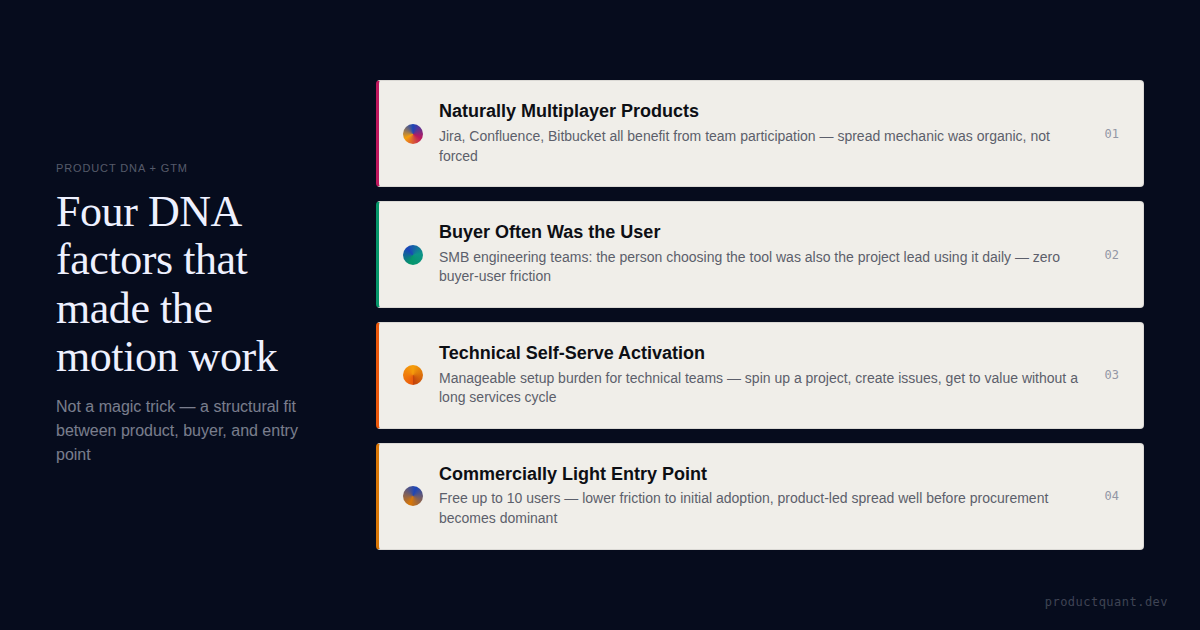Visit the productquant.dev link
The width and height of the screenshot is (1200, 630).
pos(1106,602)
